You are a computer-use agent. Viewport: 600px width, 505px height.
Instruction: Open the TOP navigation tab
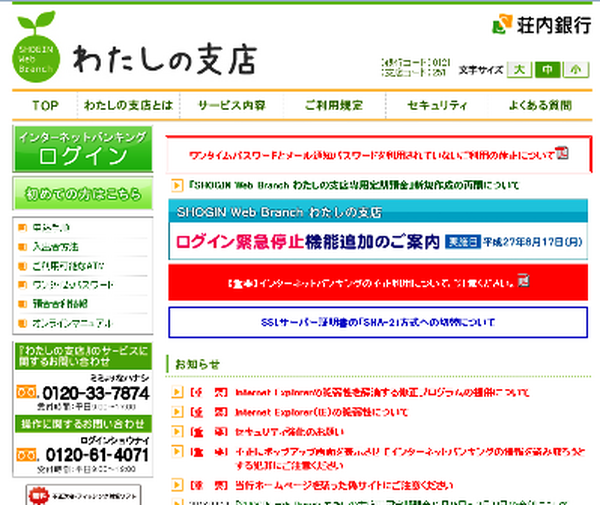(45, 105)
